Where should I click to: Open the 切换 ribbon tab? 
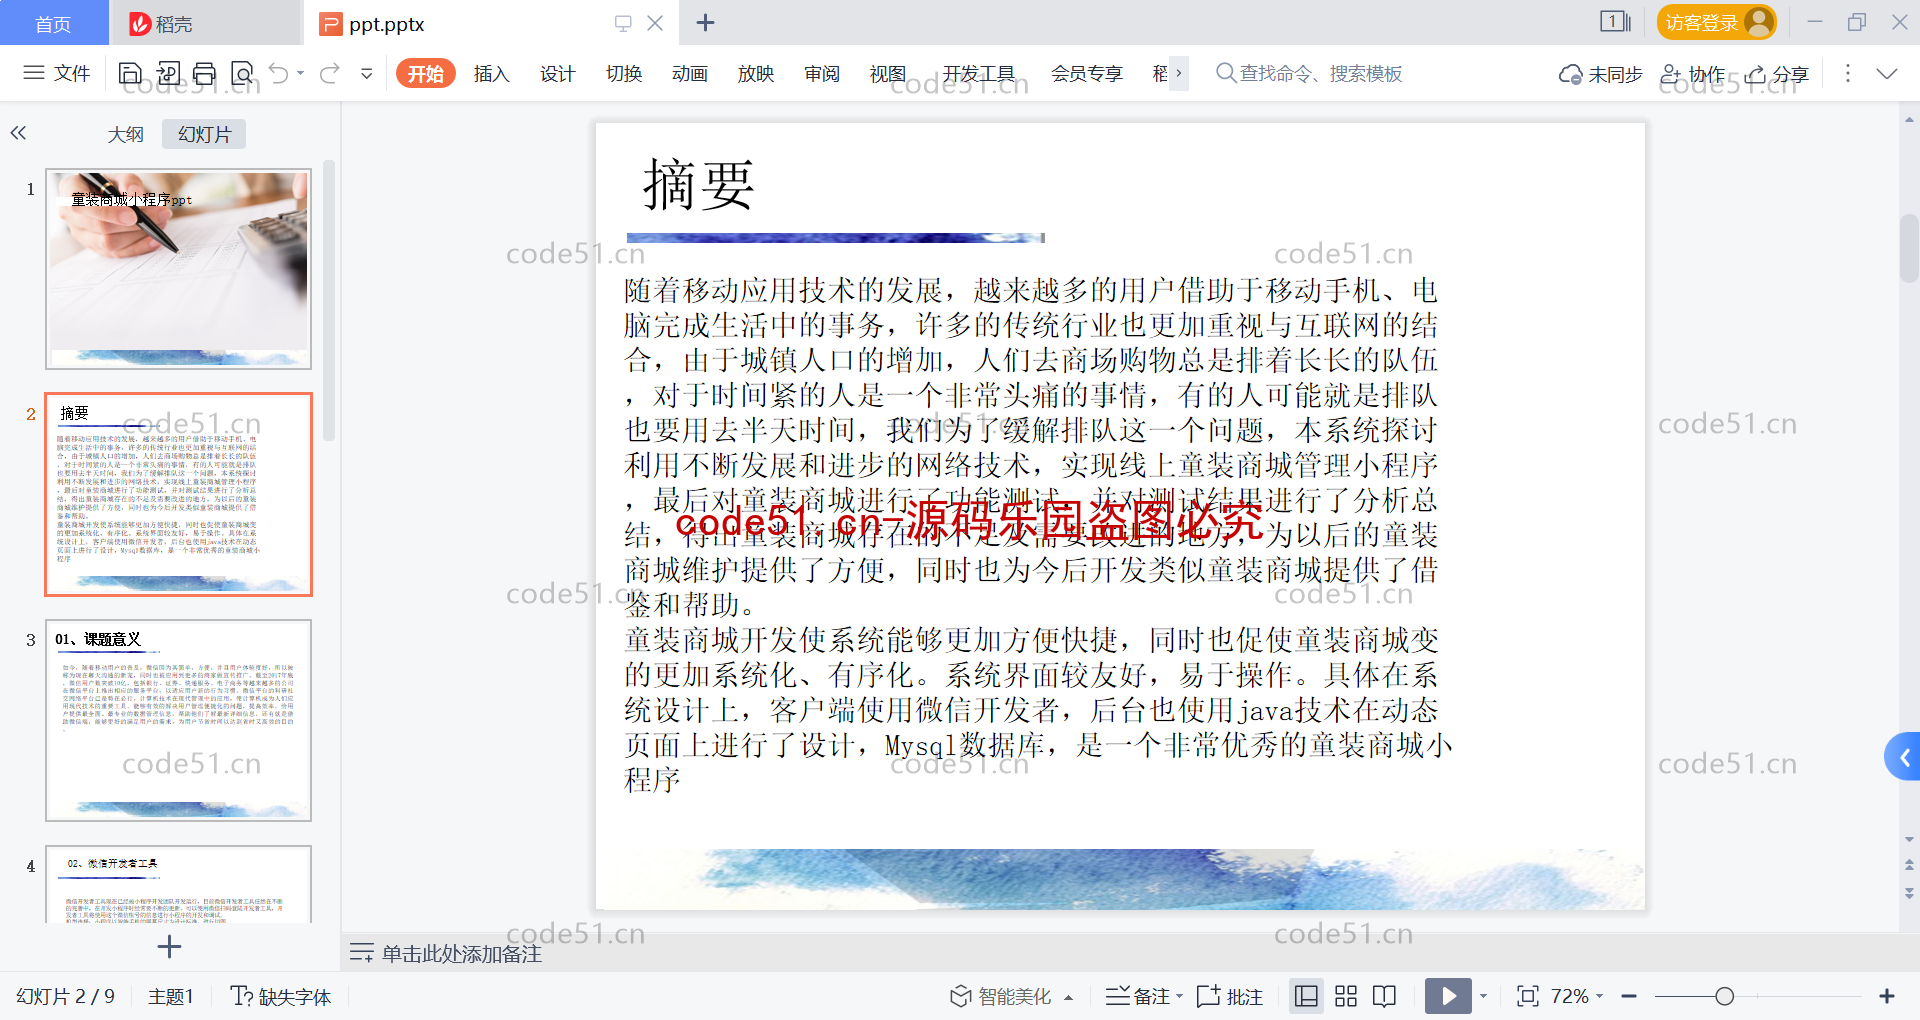pyautogui.click(x=624, y=74)
